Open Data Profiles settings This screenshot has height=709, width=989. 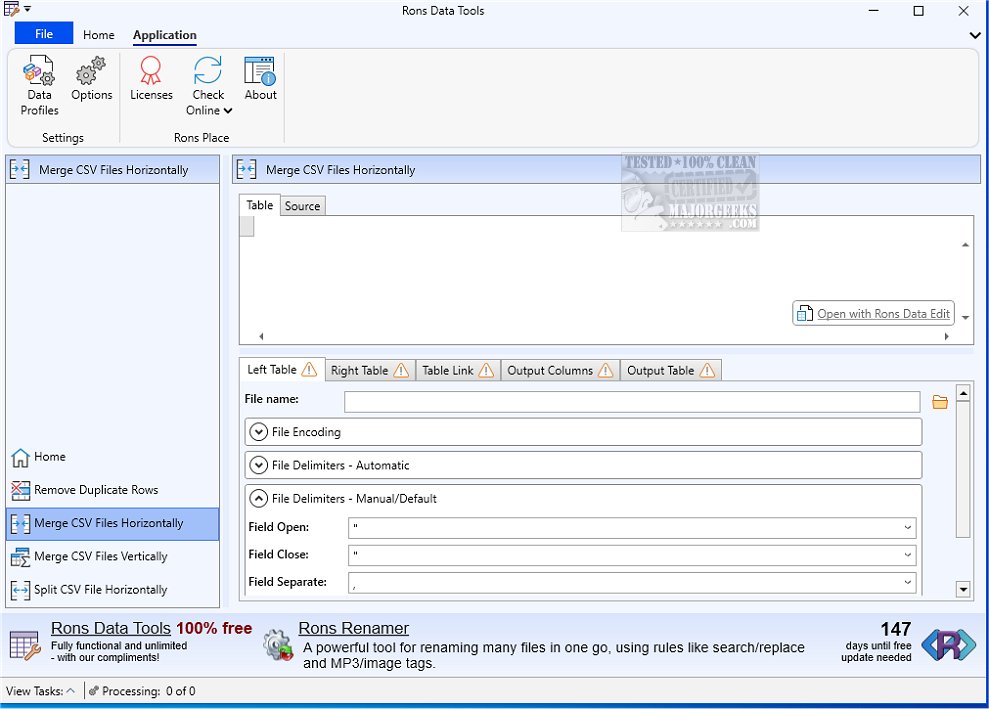point(39,86)
